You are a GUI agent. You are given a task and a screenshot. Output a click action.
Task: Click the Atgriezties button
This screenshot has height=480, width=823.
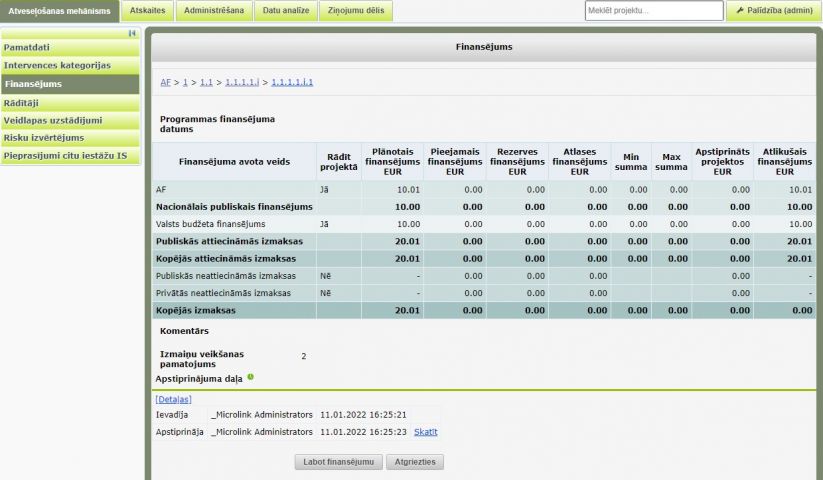415,462
